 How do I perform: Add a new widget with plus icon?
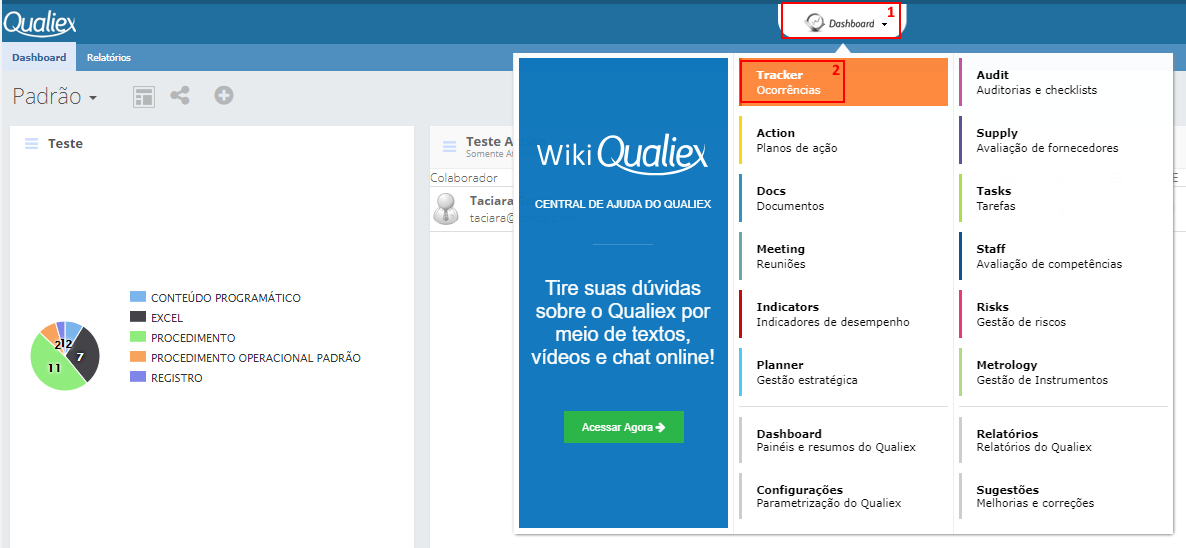(223, 95)
